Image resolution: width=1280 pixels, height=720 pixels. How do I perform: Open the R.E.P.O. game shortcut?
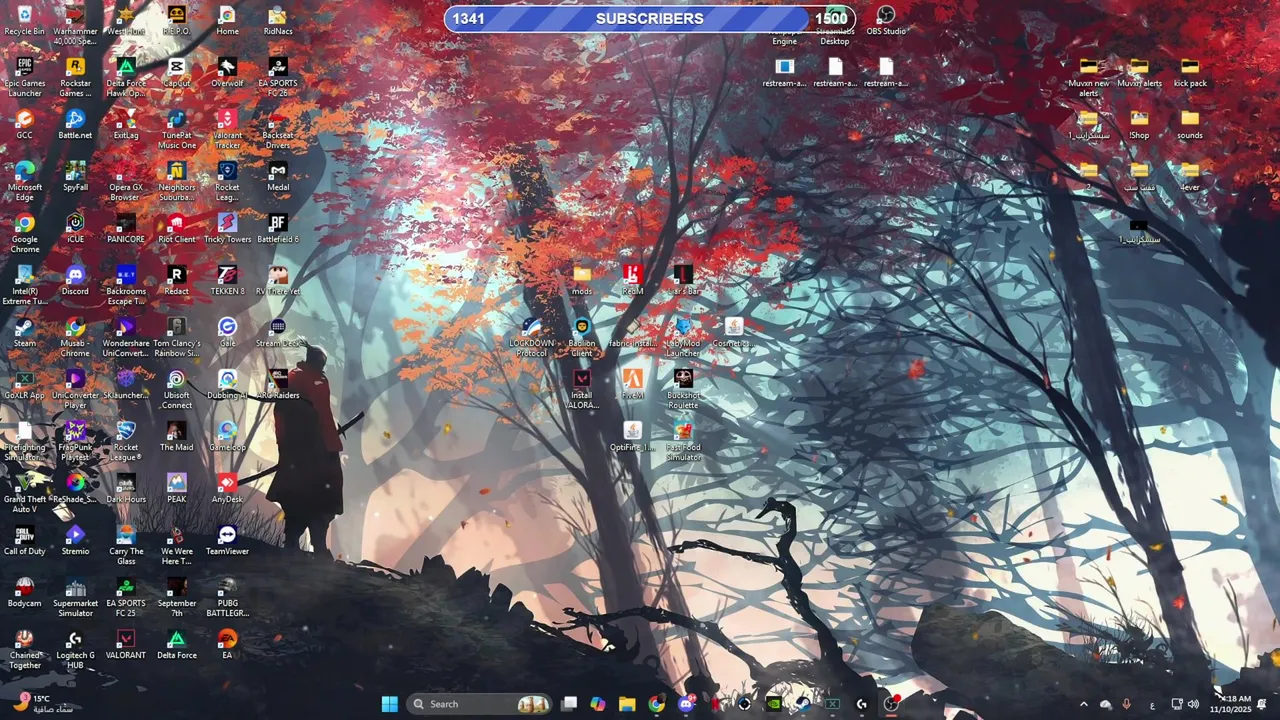pyautogui.click(x=176, y=20)
